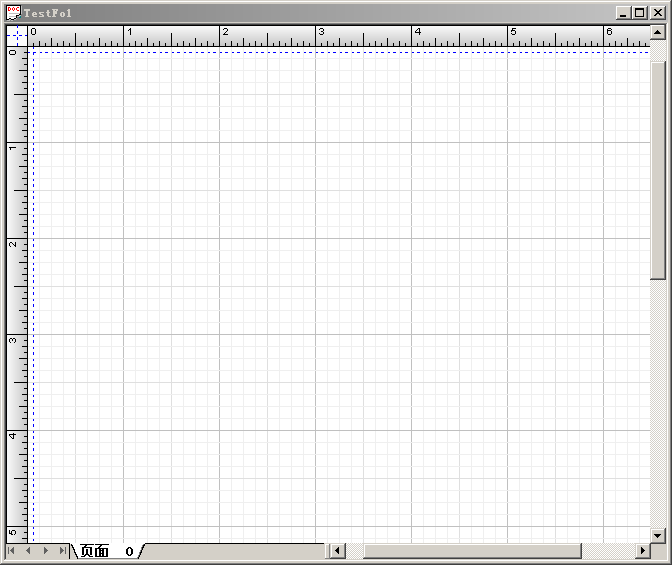Click the tab splitter handle beside scrollbar
This screenshot has height=565, width=672.
point(327,550)
